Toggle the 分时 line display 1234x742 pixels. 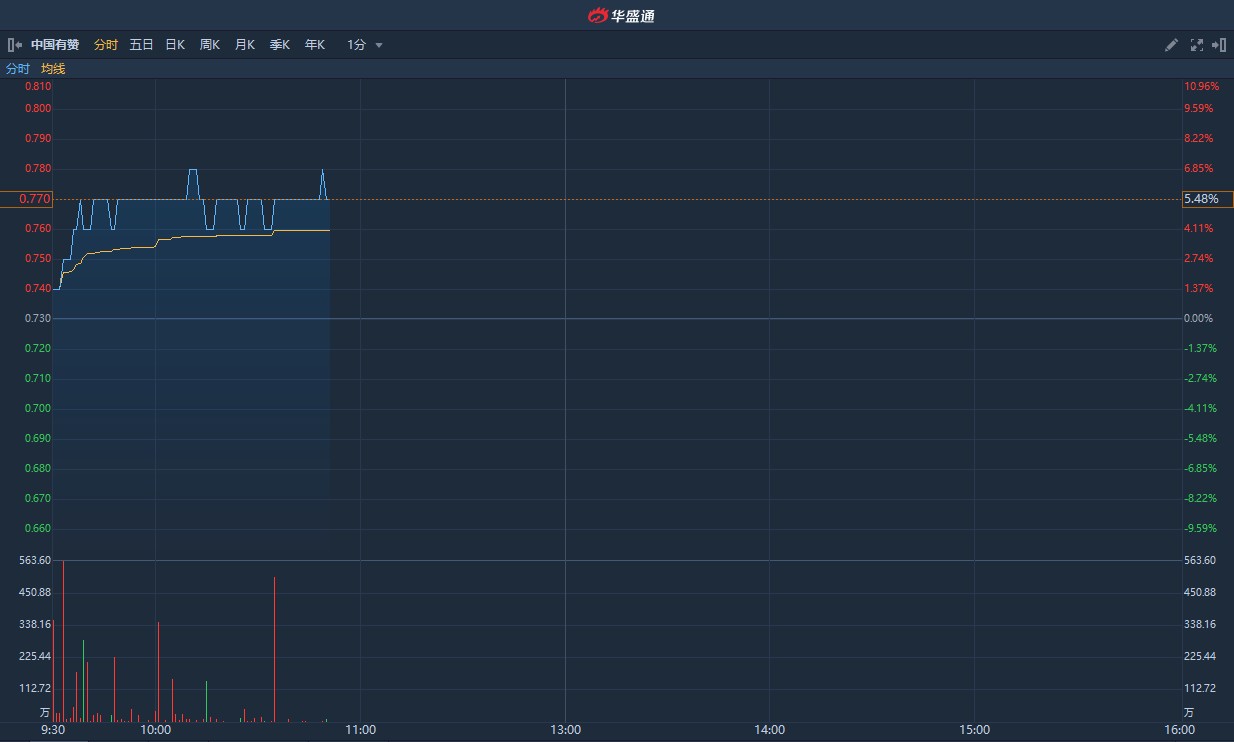(17, 69)
